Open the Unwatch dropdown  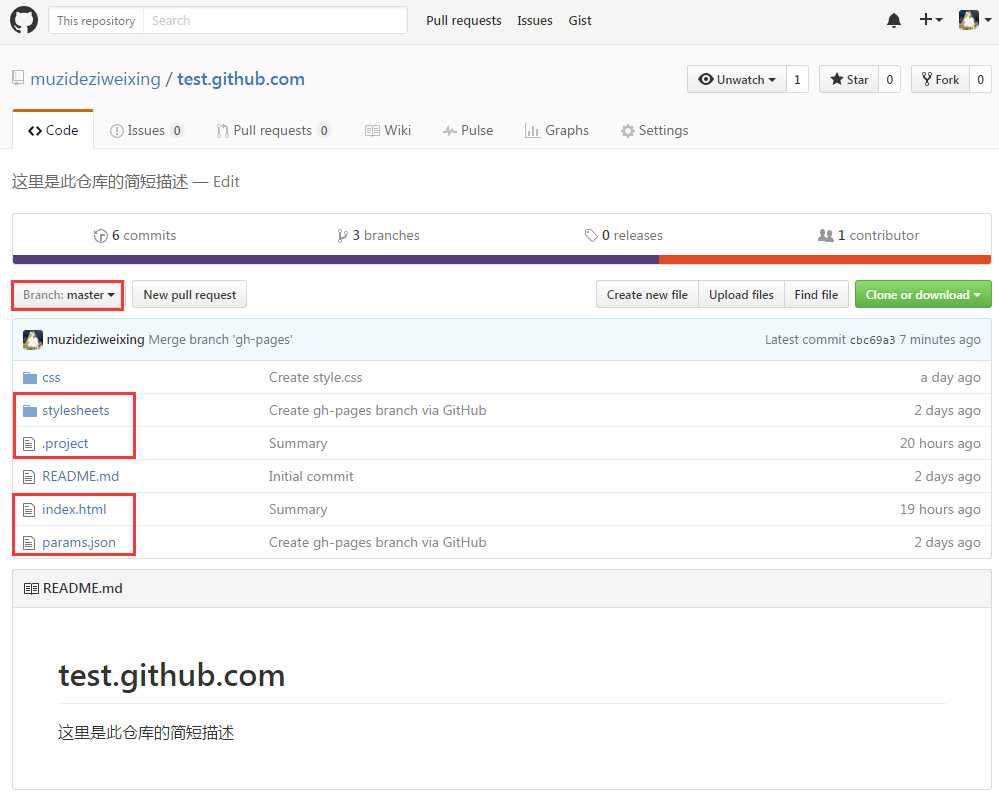[x=737, y=80]
